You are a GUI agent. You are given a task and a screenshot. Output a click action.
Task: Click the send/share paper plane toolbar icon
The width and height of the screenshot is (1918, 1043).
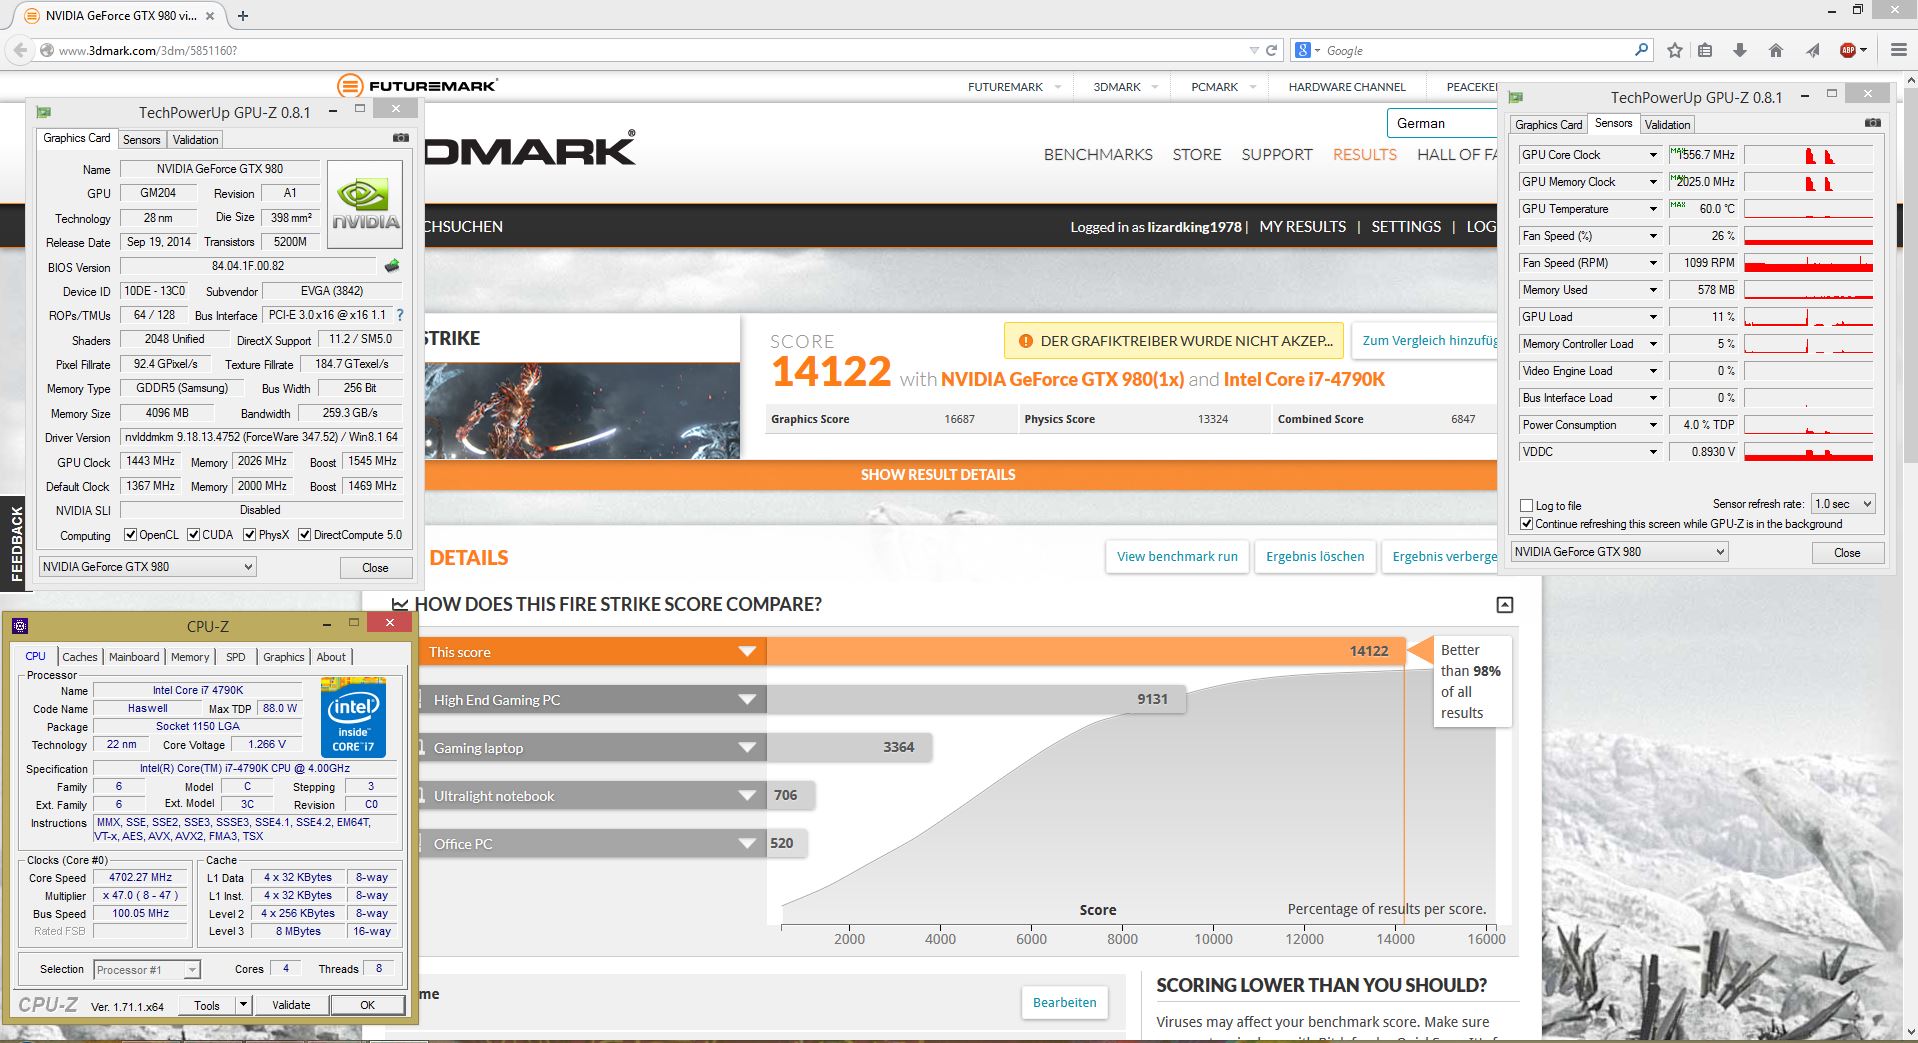coord(1812,50)
